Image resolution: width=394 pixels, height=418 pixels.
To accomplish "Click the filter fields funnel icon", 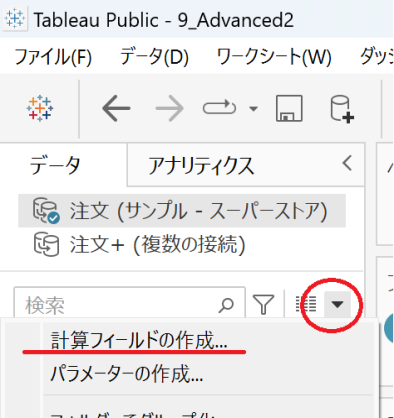I will tap(264, 304).
